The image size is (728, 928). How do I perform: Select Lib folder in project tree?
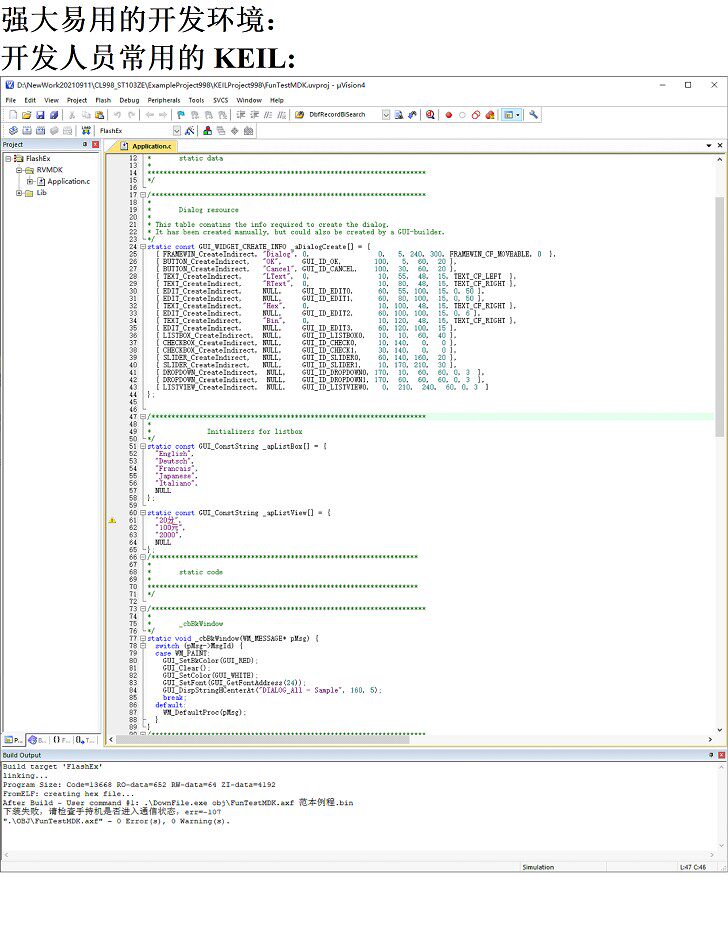click(41, 193)
